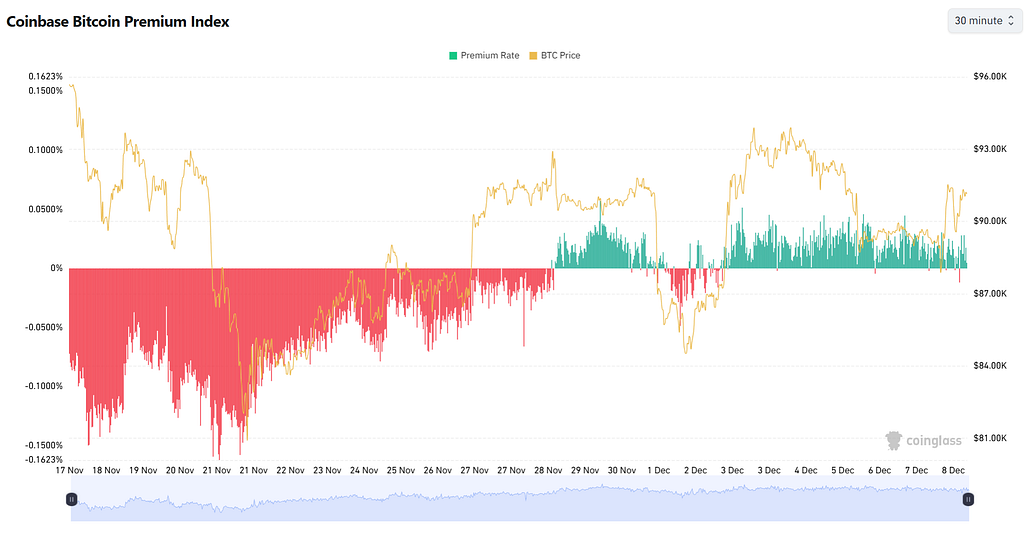This screenshot has width=1024, height=543.
Task: Click the 28 Nov date label
Action: tap(548, 470)
